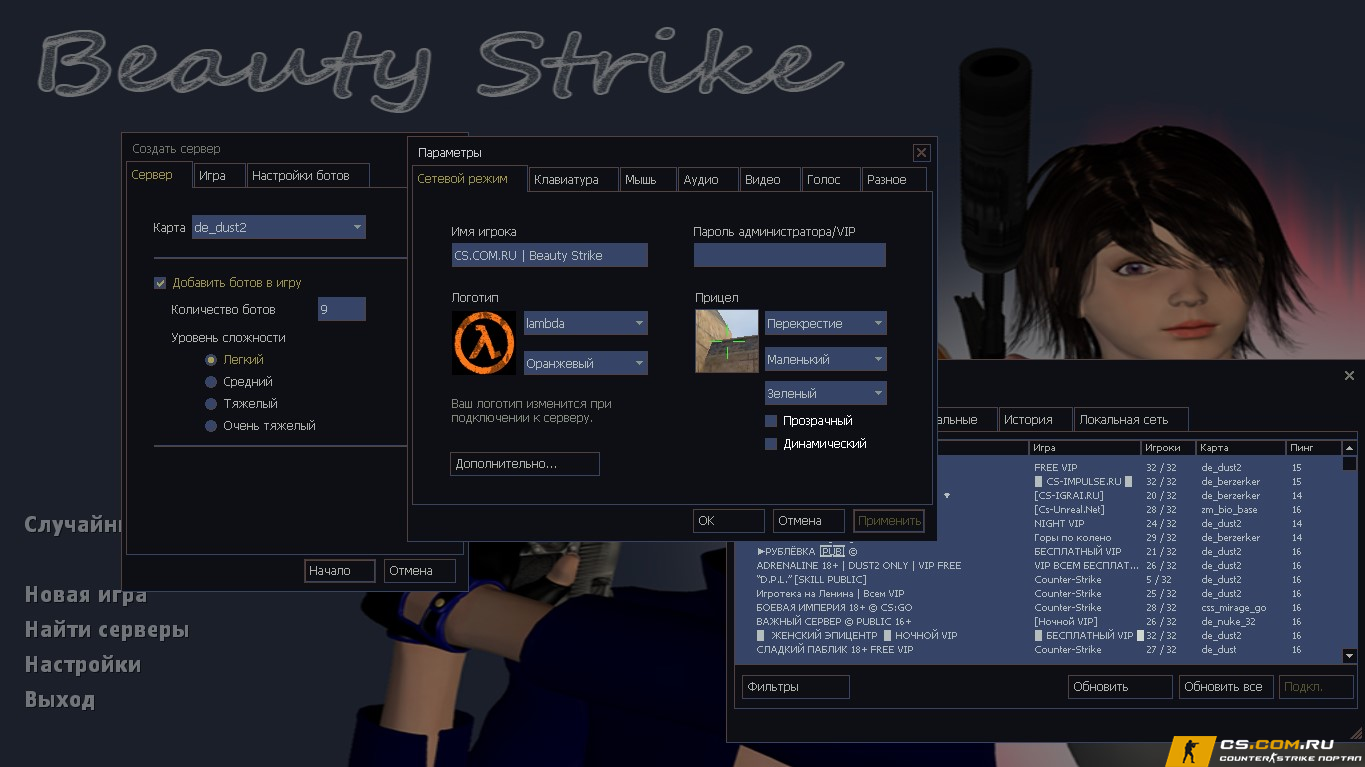Open the Оранжевый logo color dropdown
Screen dimensions: 1365x767
(x=586, y=363)
